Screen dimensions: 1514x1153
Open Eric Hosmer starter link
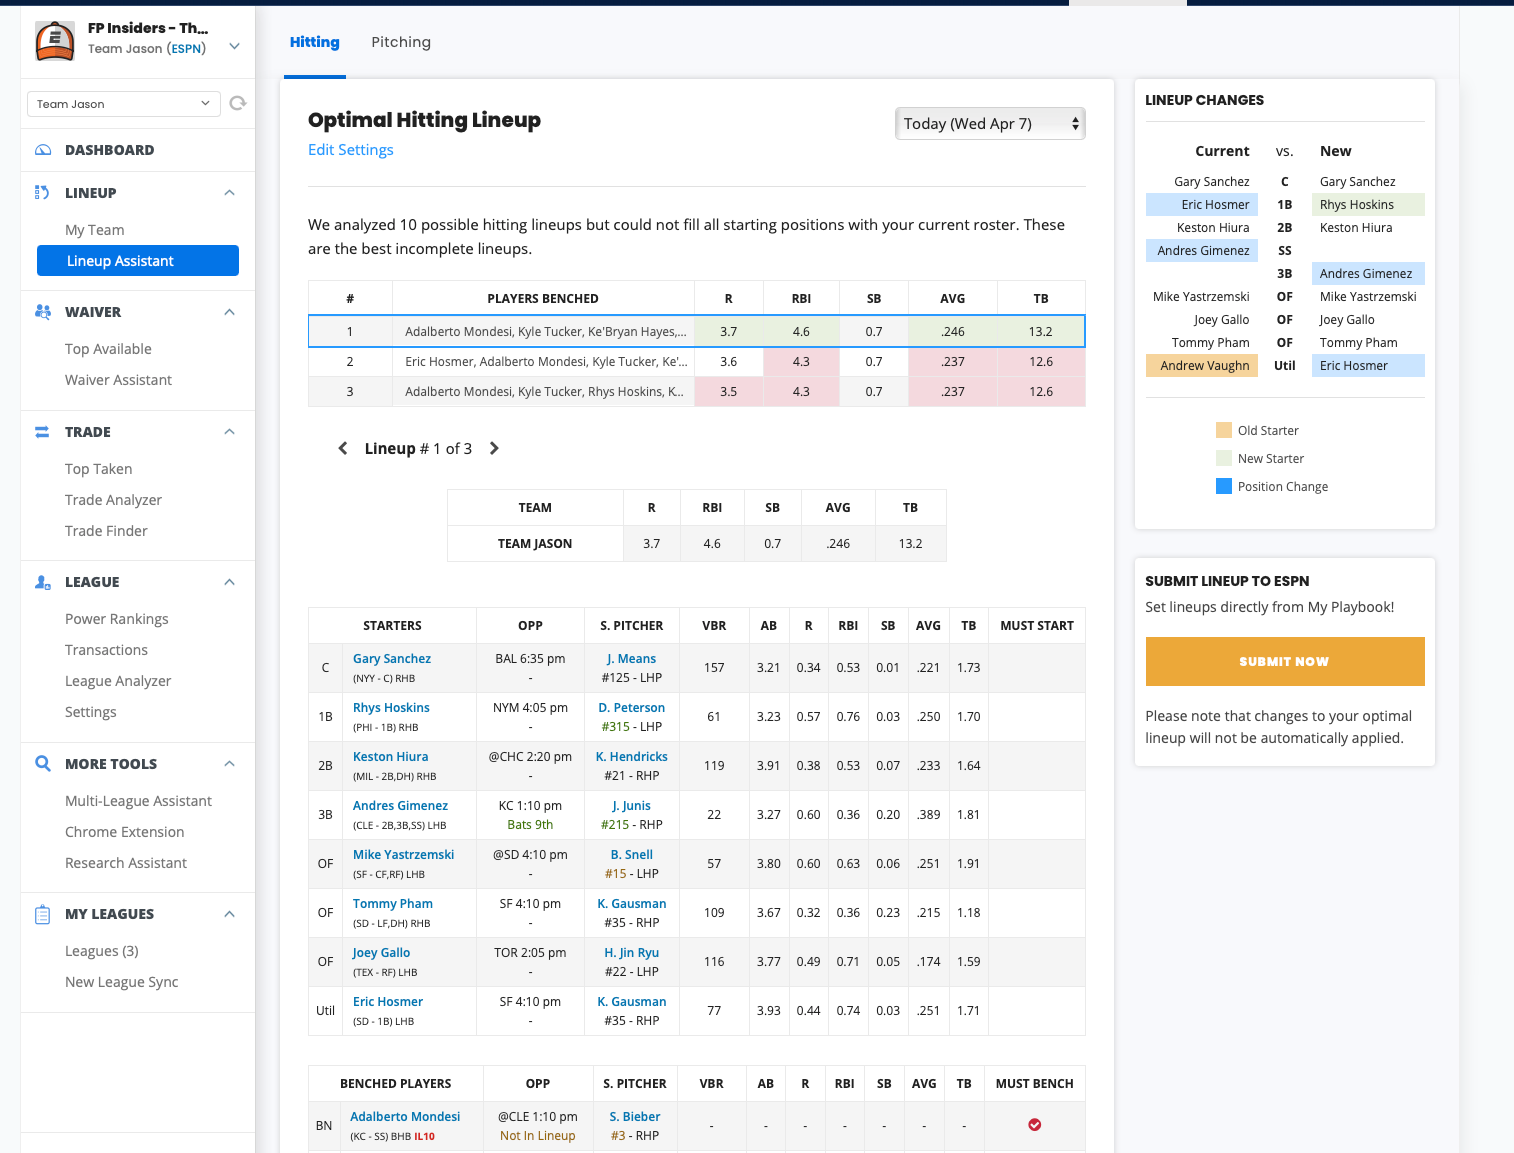click(x=388, y=1002)
